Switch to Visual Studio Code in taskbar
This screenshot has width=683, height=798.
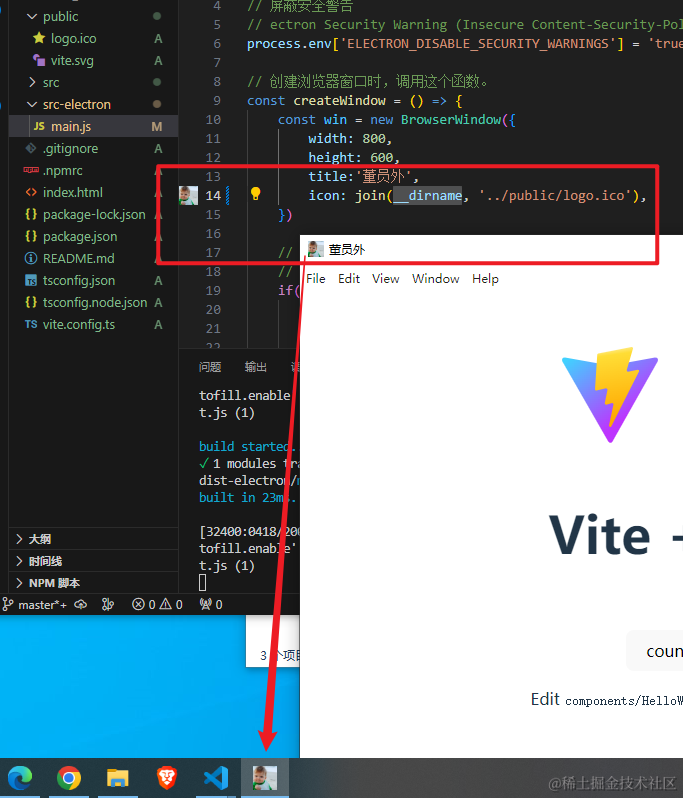216,778
